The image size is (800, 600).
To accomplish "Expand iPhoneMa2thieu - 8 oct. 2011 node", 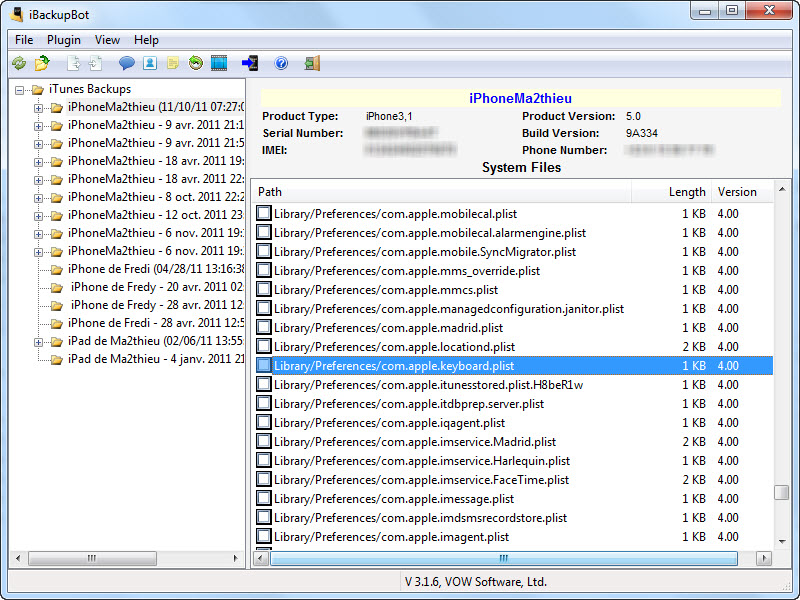I will (x=38, y=198).
